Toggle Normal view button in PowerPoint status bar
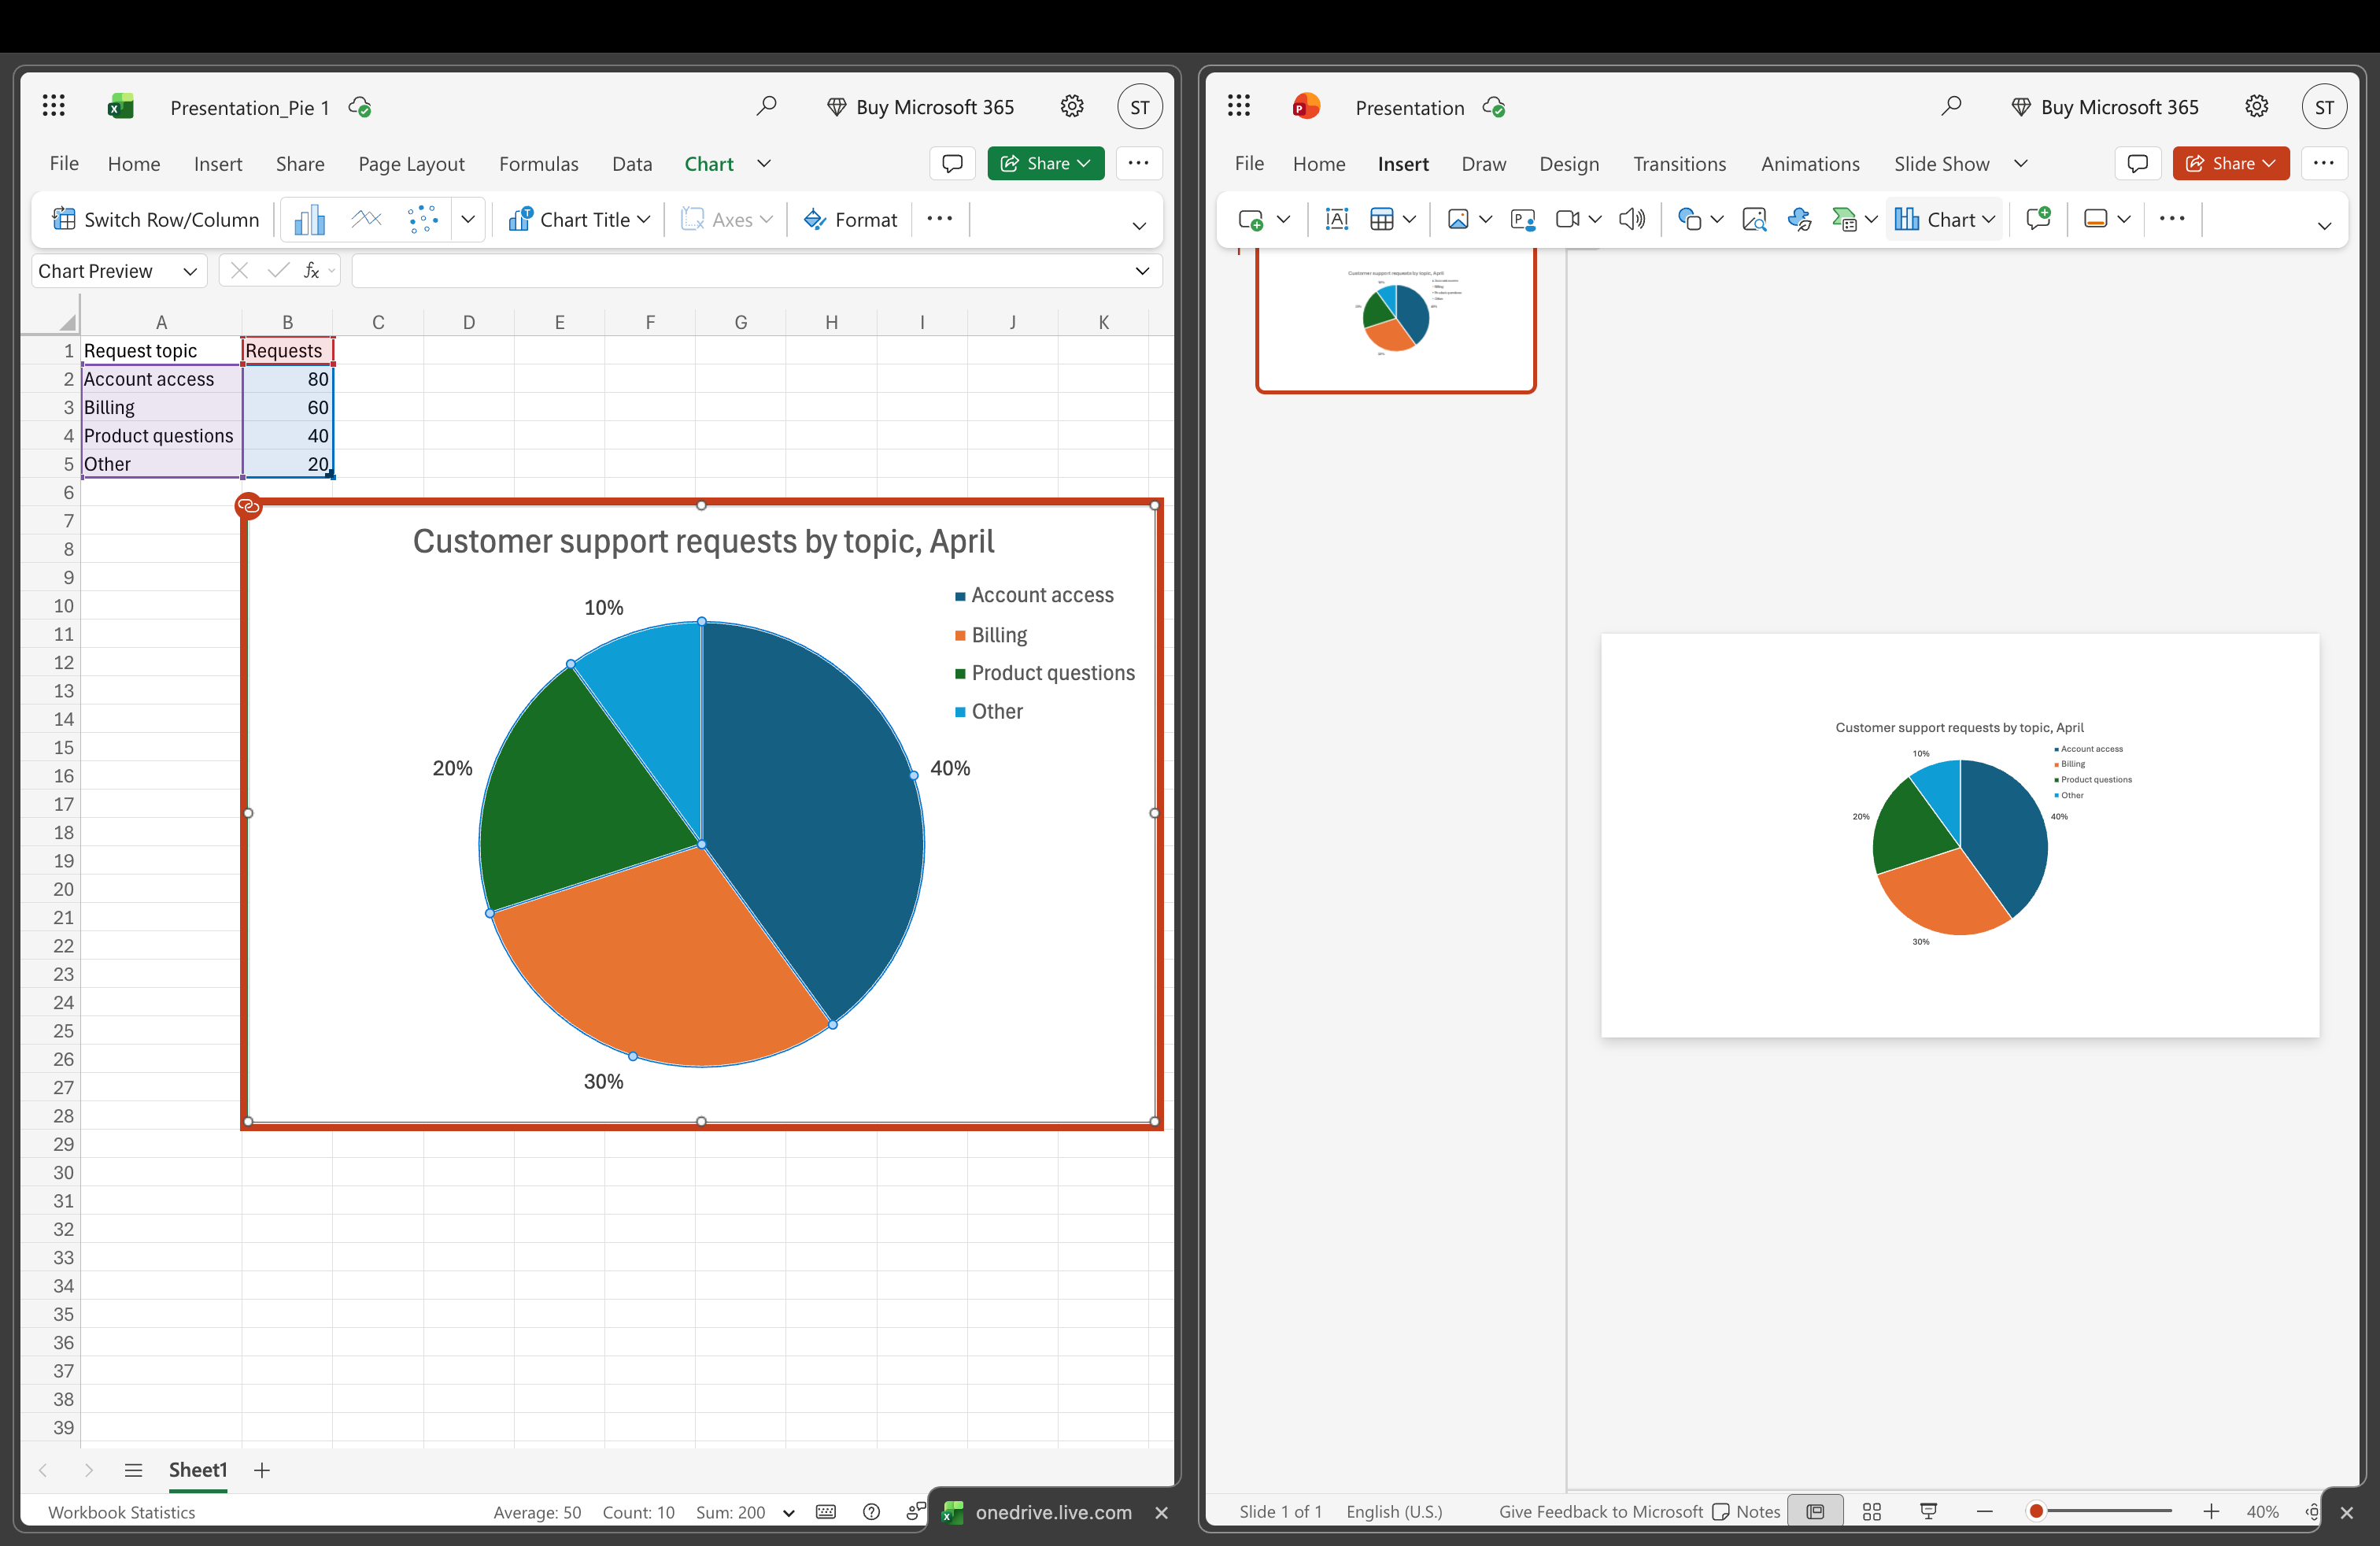Image resolution: width=2380 pixels, height=1546 pixels. pyautogui.click(x=1815, y=1511)
